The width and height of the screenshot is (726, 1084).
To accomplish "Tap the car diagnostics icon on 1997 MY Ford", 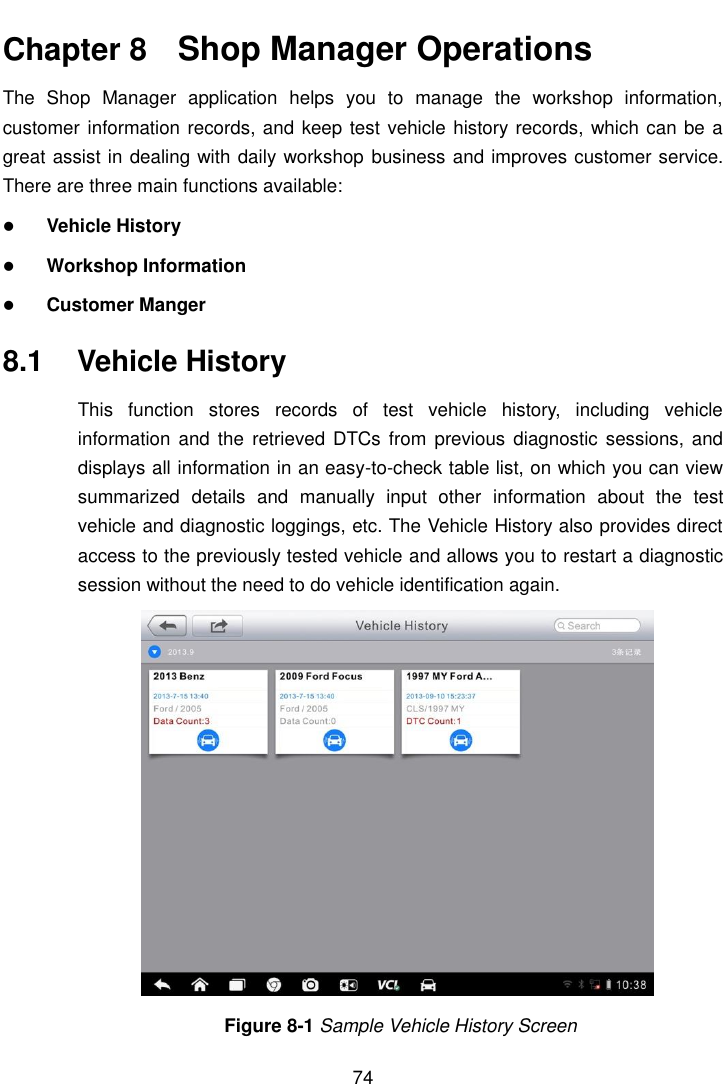I will click(460, 740).
